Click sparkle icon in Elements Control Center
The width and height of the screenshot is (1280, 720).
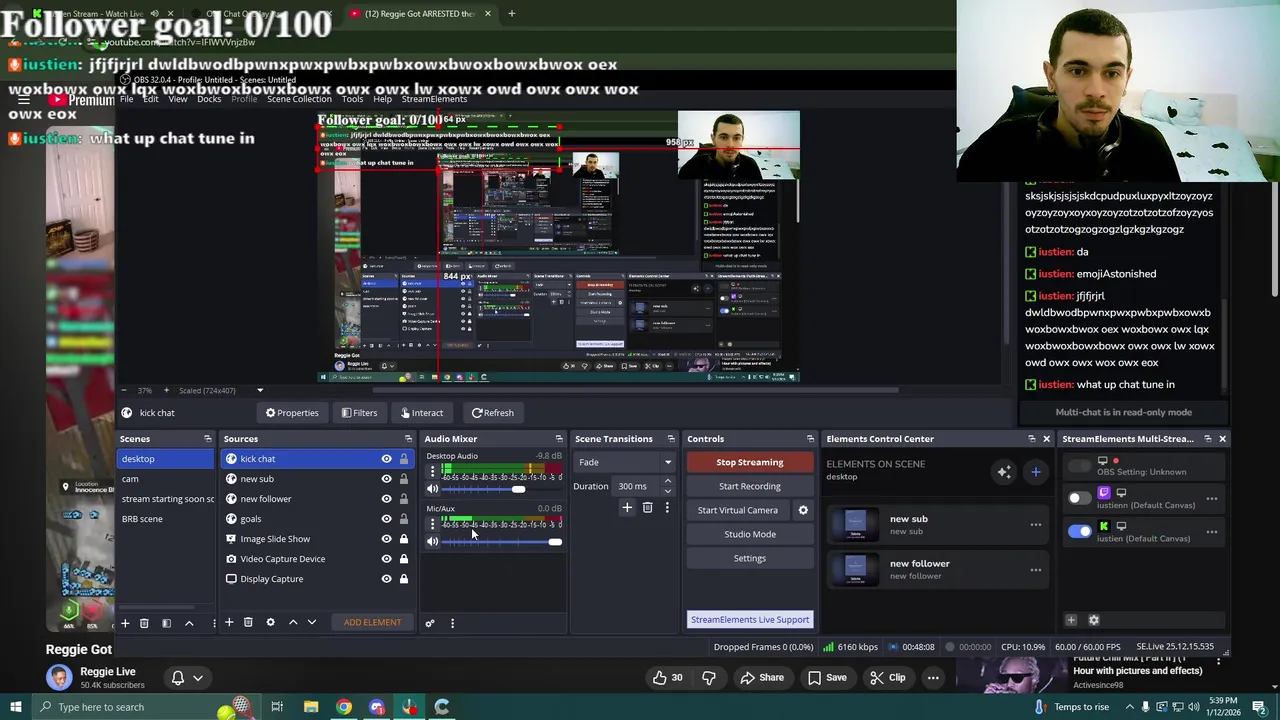[x=1004, y=472]
